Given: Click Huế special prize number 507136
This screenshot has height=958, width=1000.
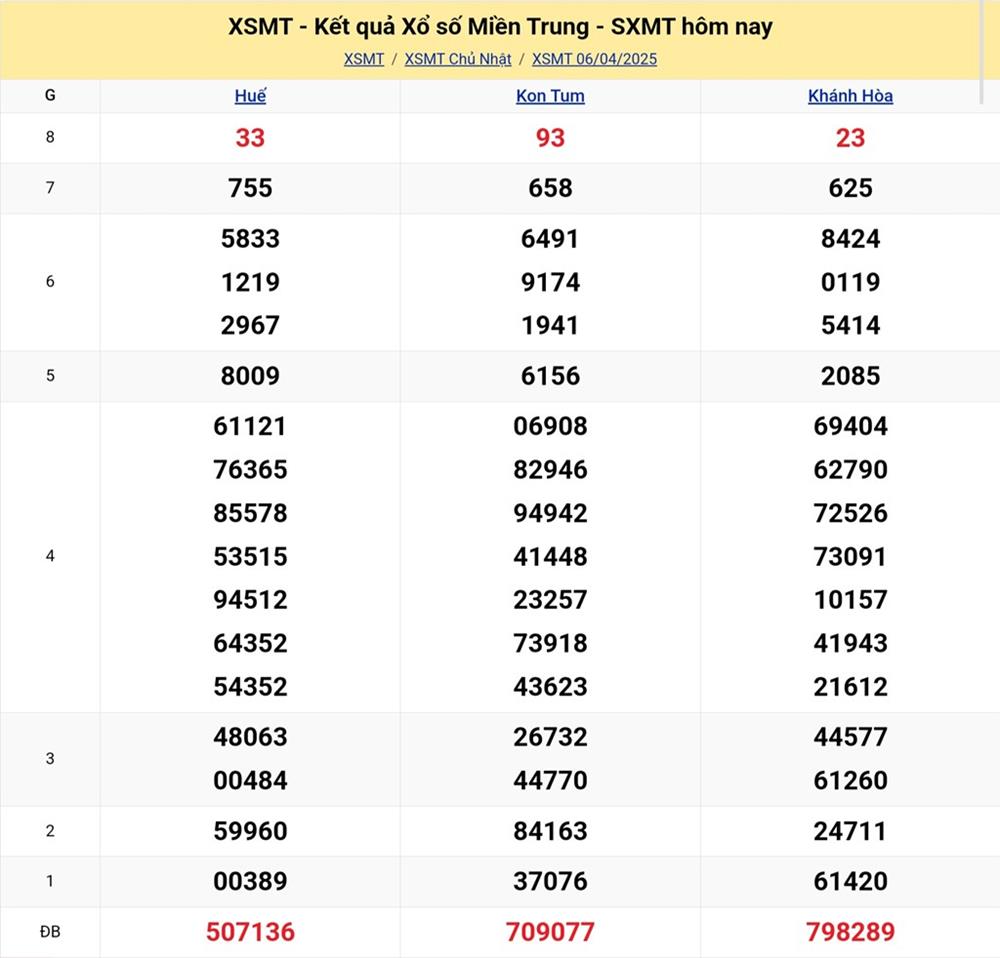Looking at the screenshot, I should click(x=250, y=932).
